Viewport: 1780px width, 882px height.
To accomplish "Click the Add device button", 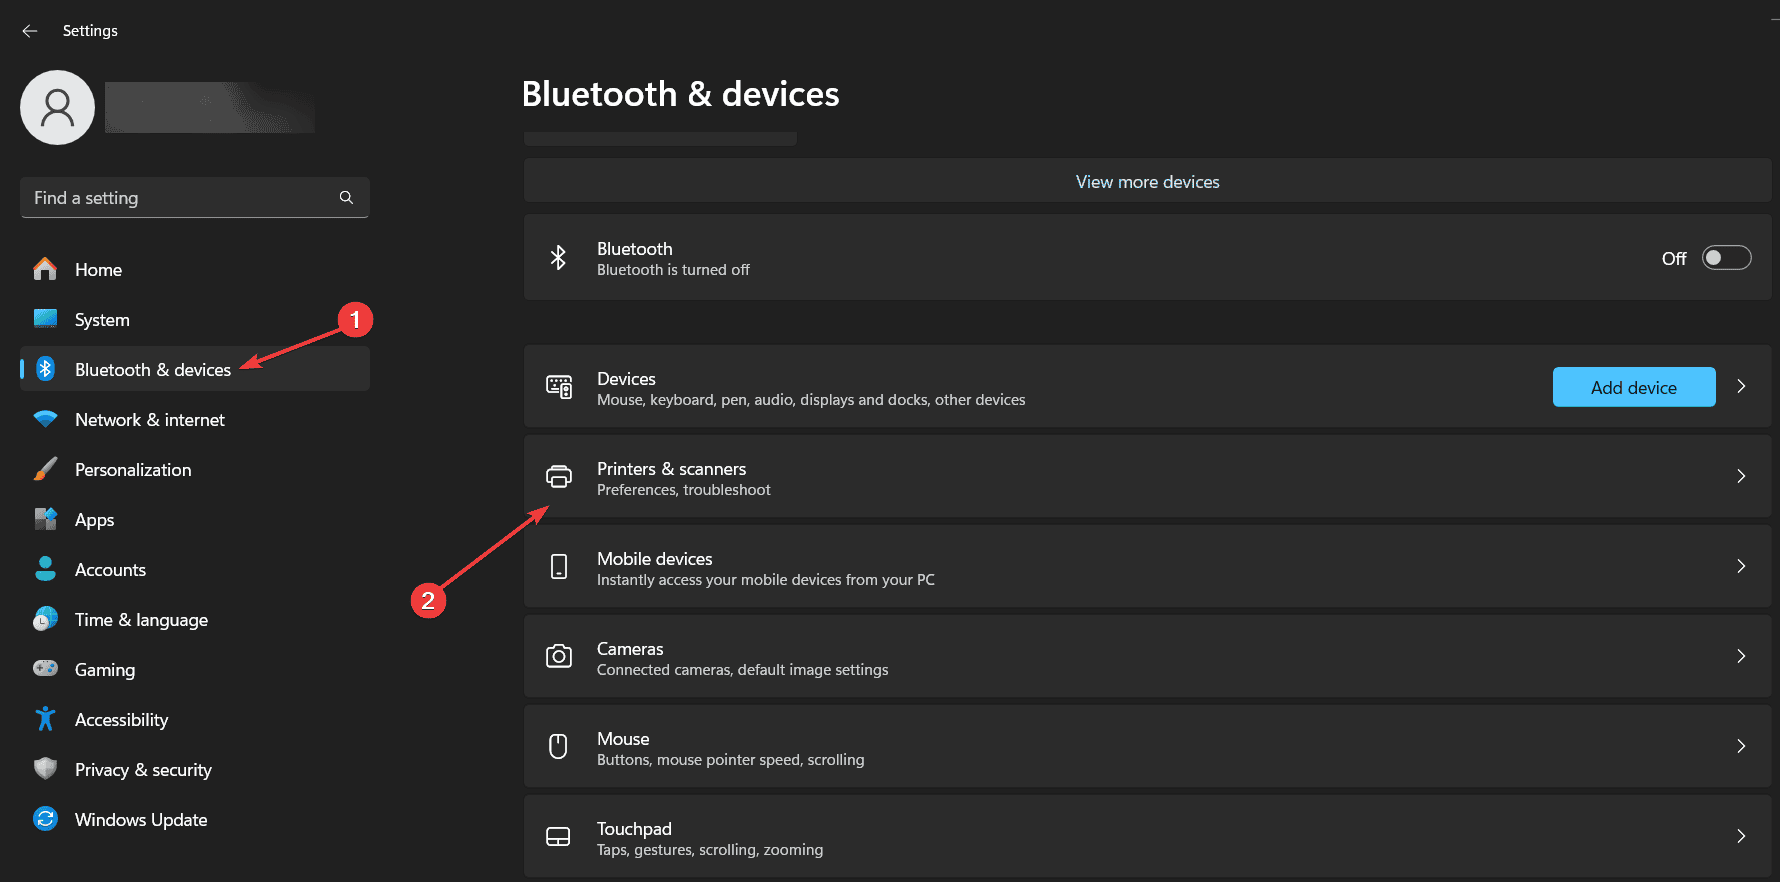I will pyautogui.click(x=1634, y=387).
